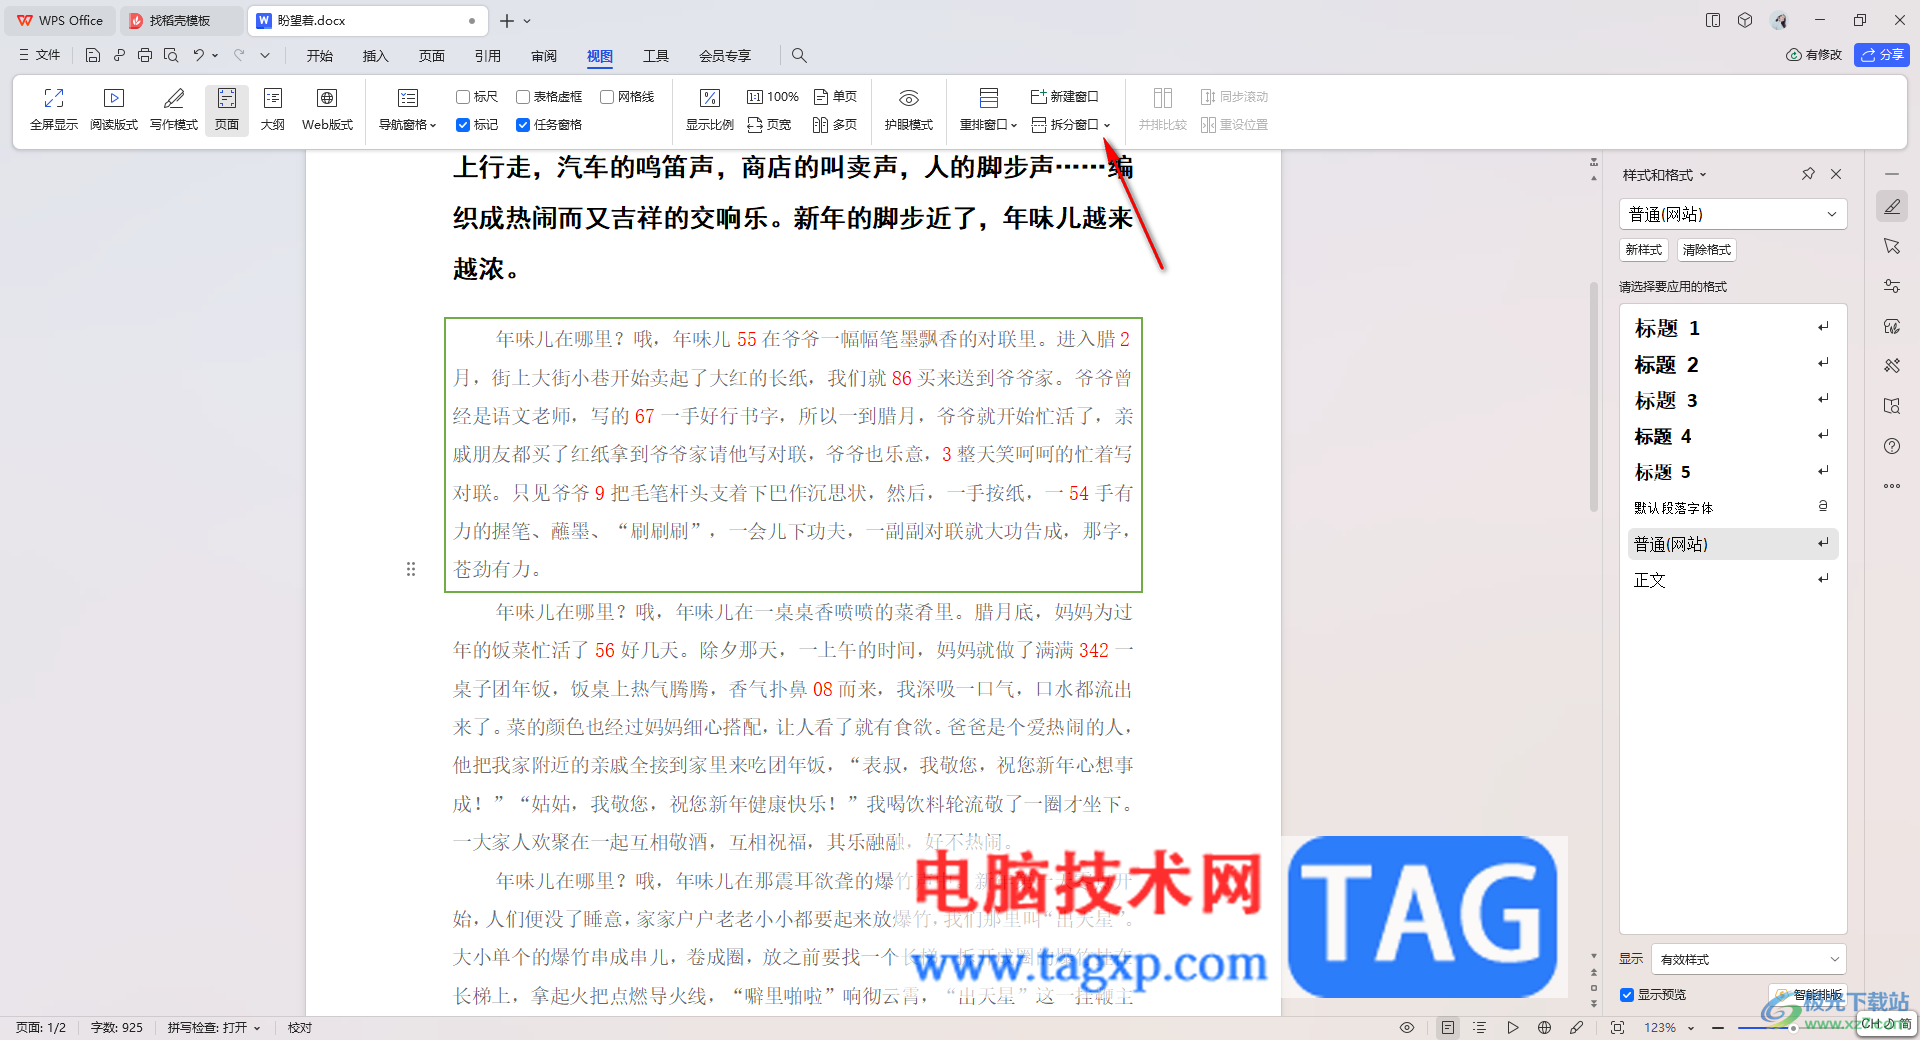Open the 显示比例 zoom dialog
The image size is (1920, 1040).
click(x=710, y=109)
